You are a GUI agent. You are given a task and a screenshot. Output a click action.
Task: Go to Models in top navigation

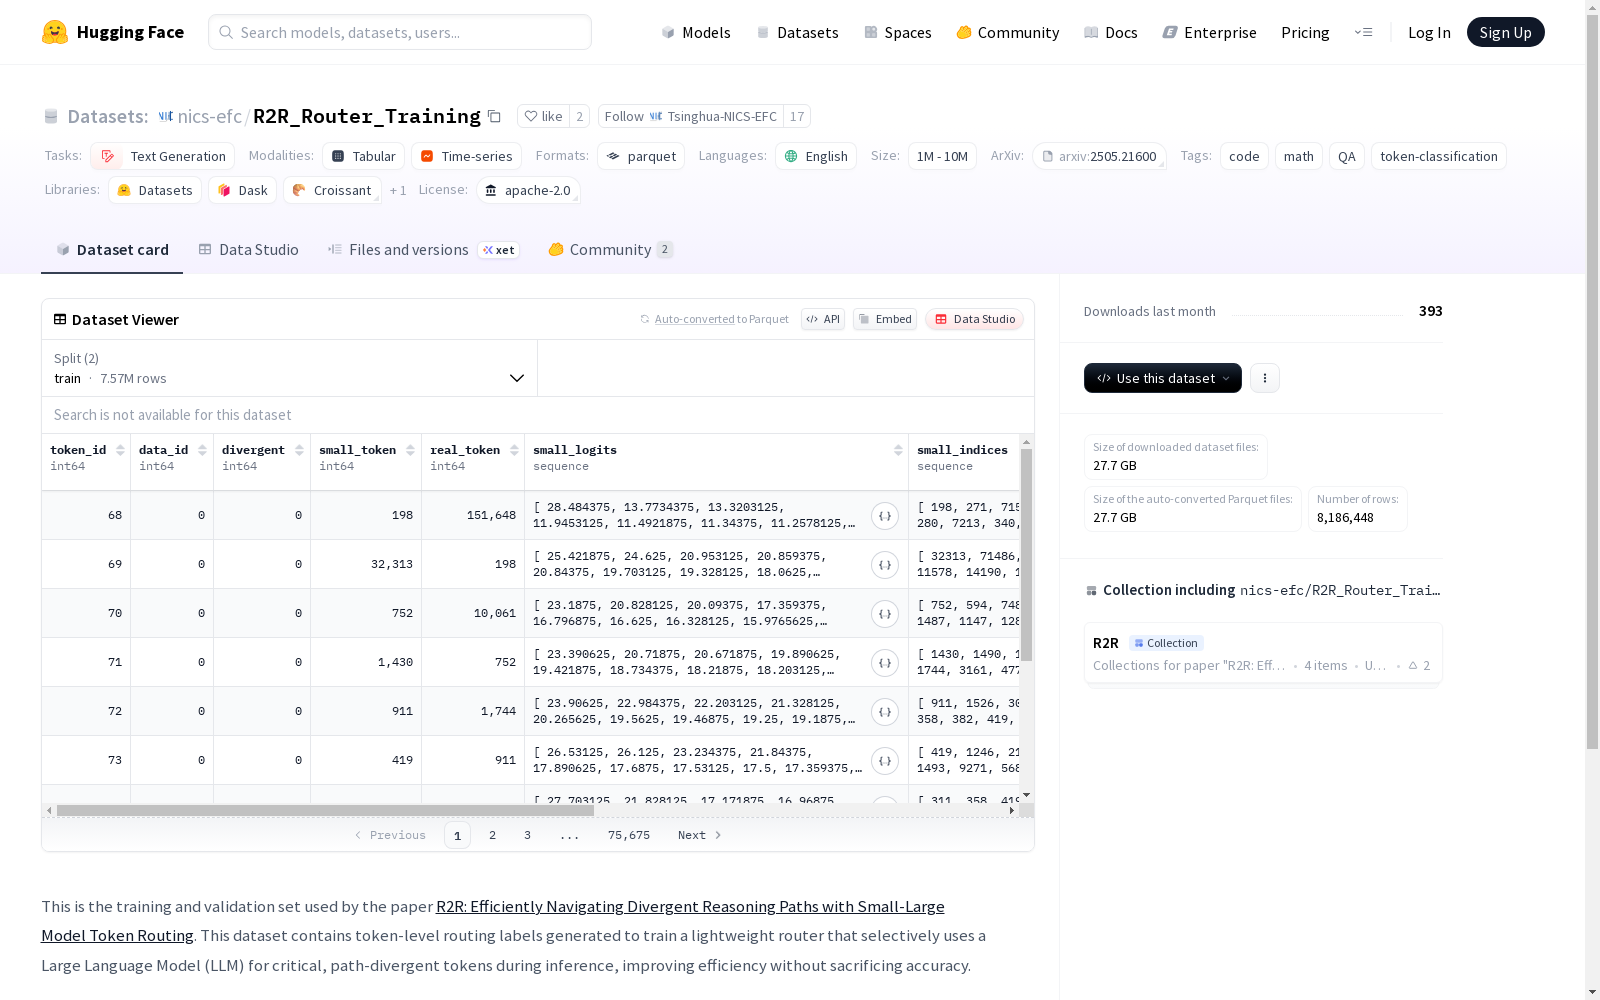[x=696, y=32]
